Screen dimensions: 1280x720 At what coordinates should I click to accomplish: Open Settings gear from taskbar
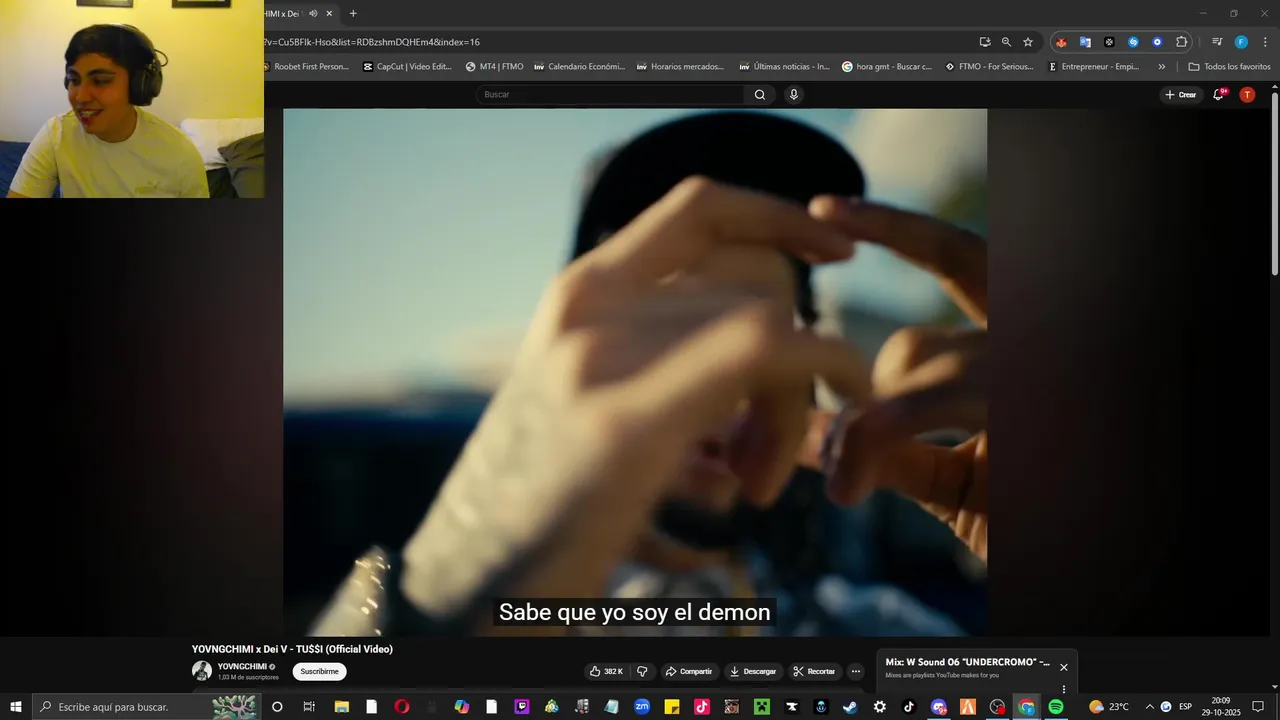point(880,707)
